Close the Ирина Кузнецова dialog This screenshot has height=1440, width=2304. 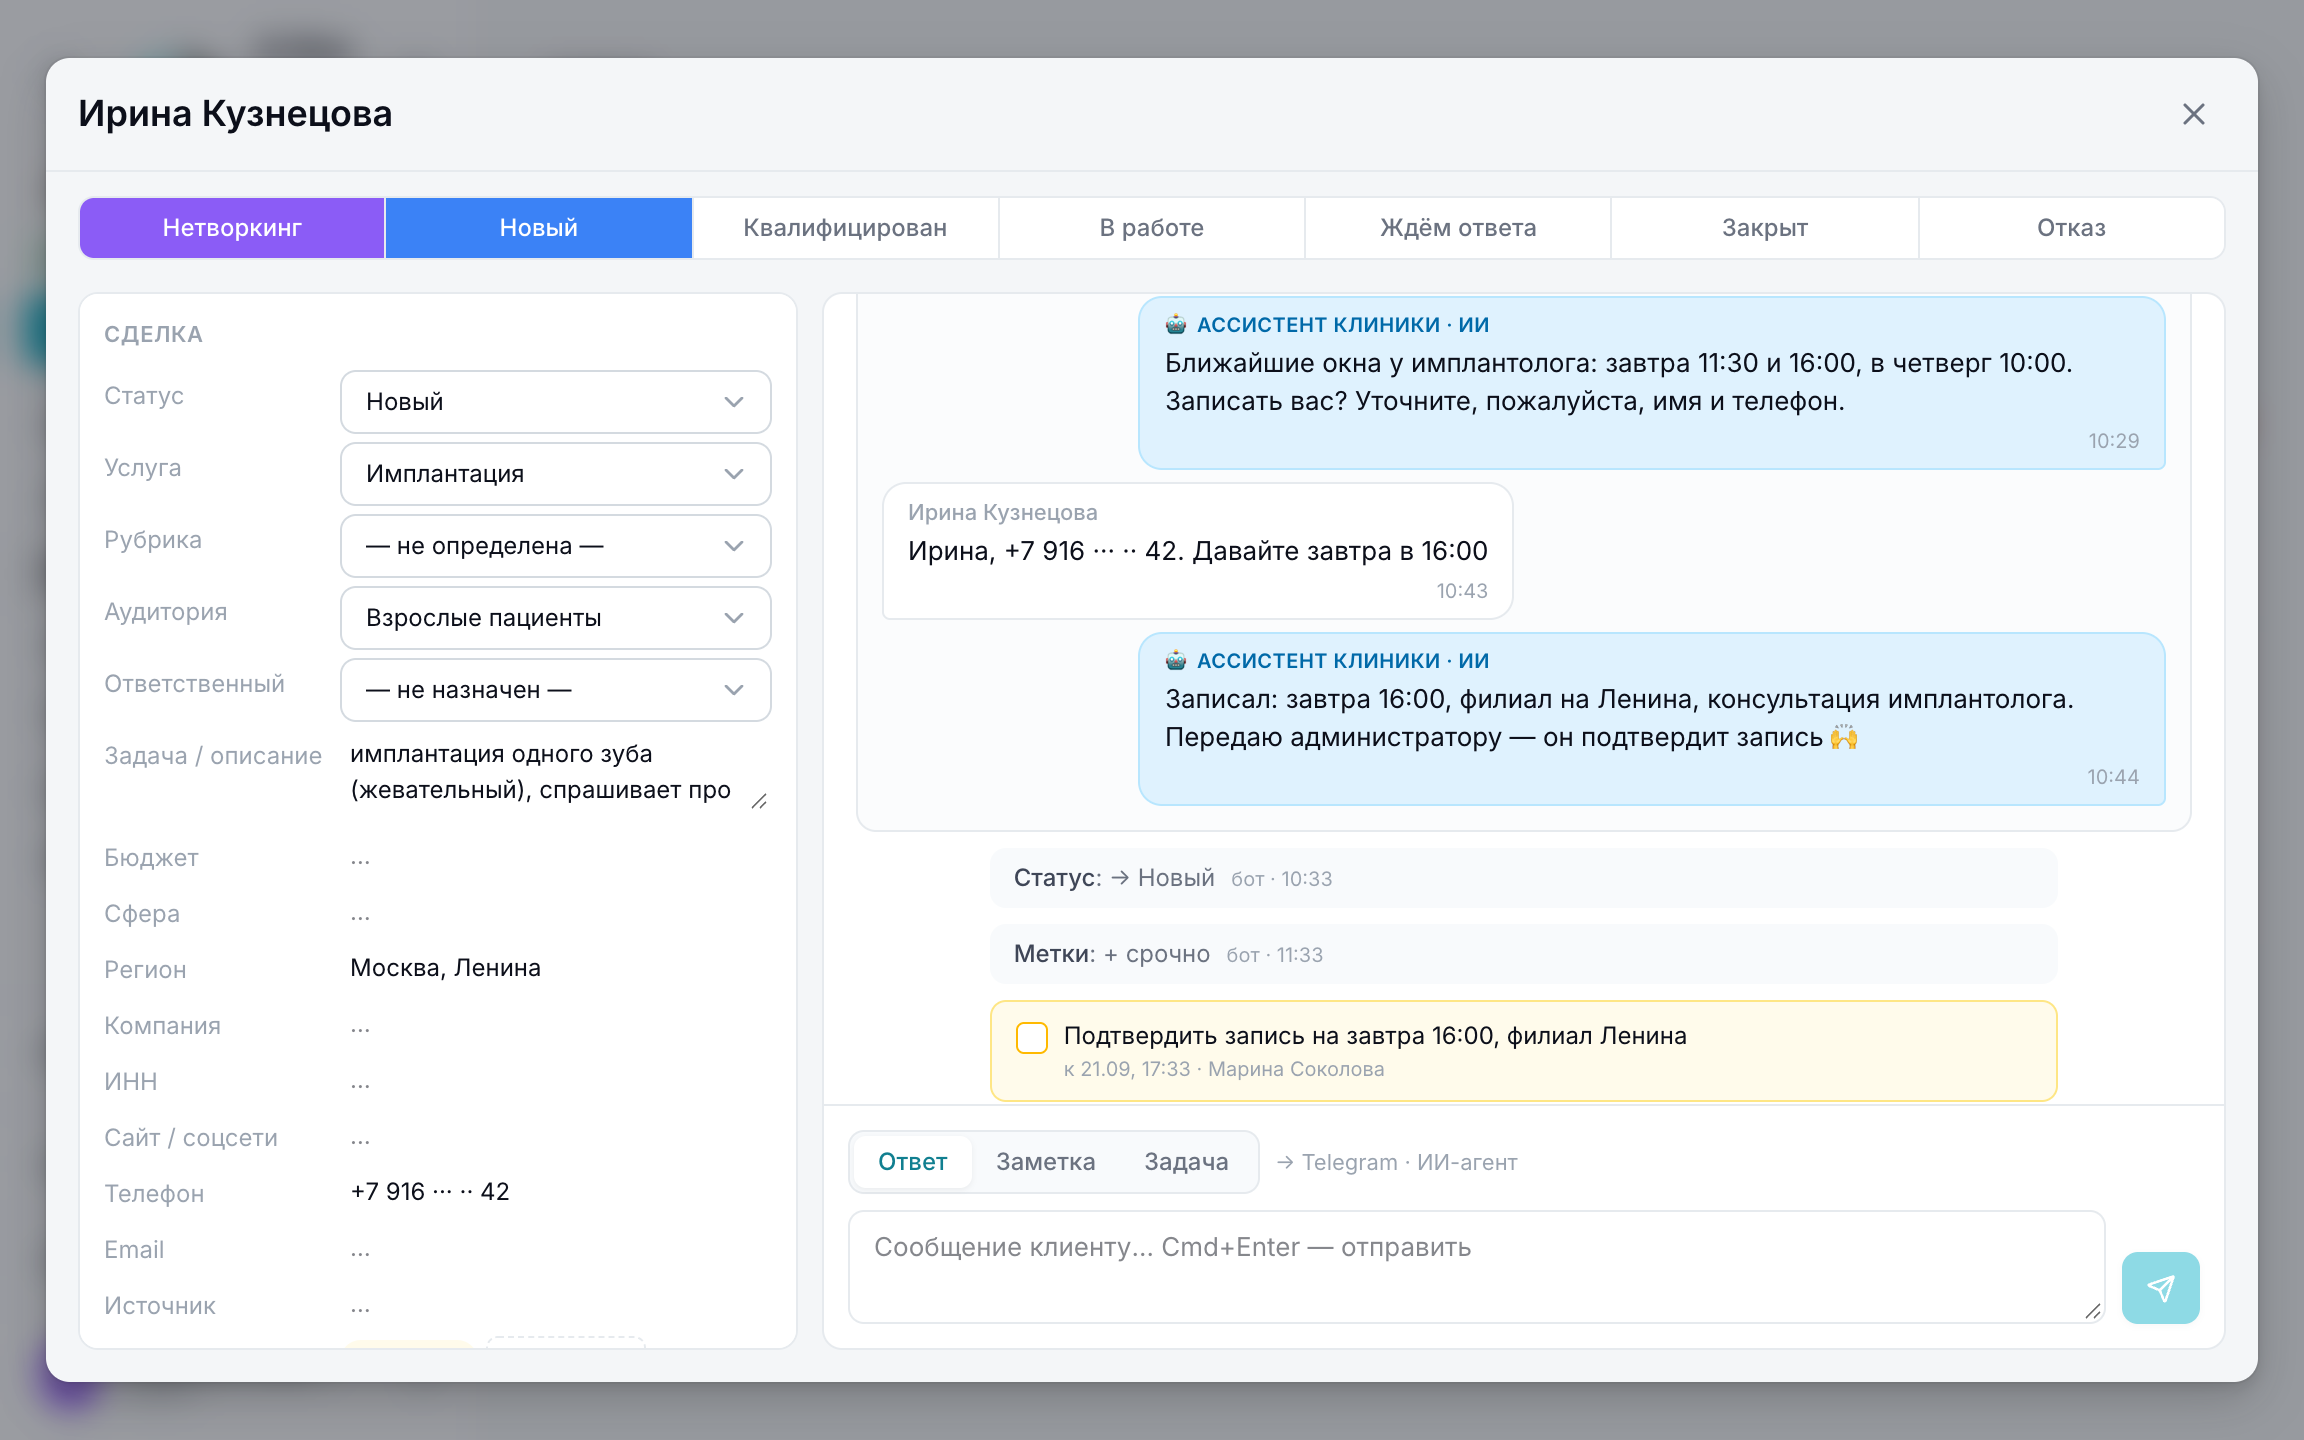tap(2193, 114)
